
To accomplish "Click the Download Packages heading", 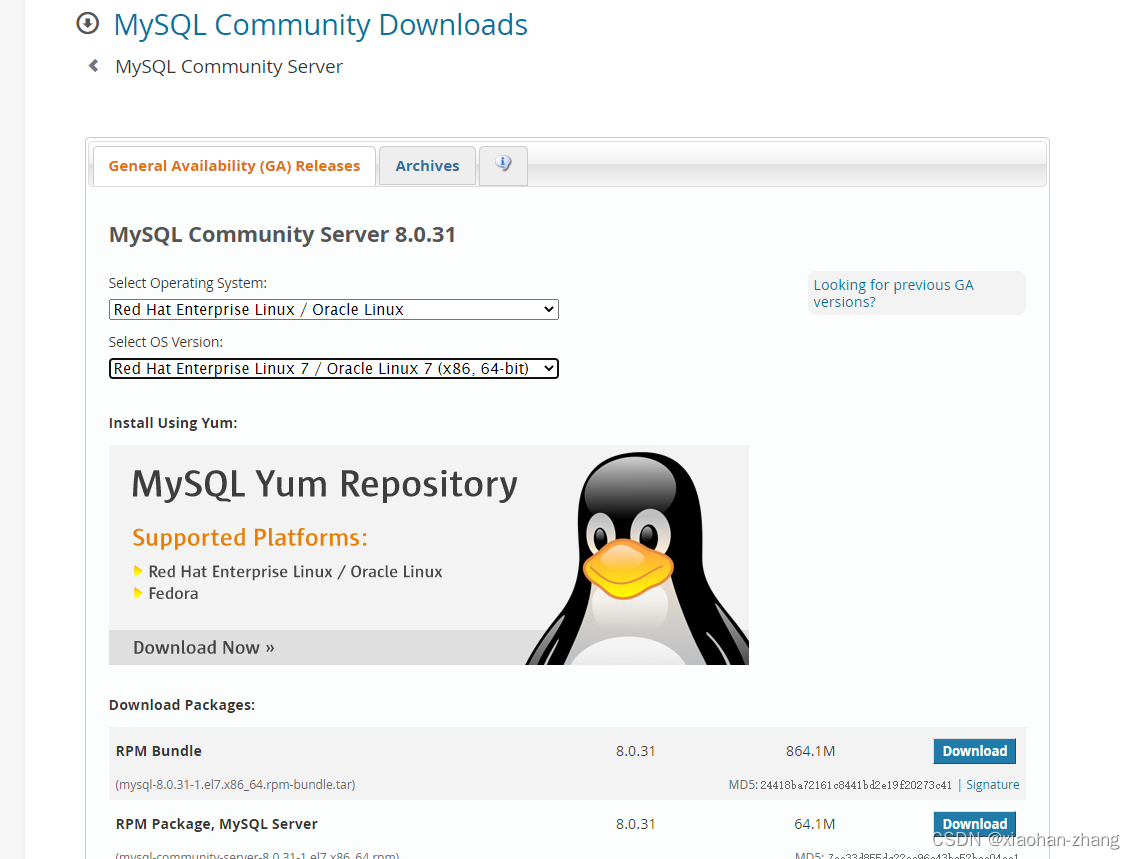I will pyautogui.click(x=182, y=705).
